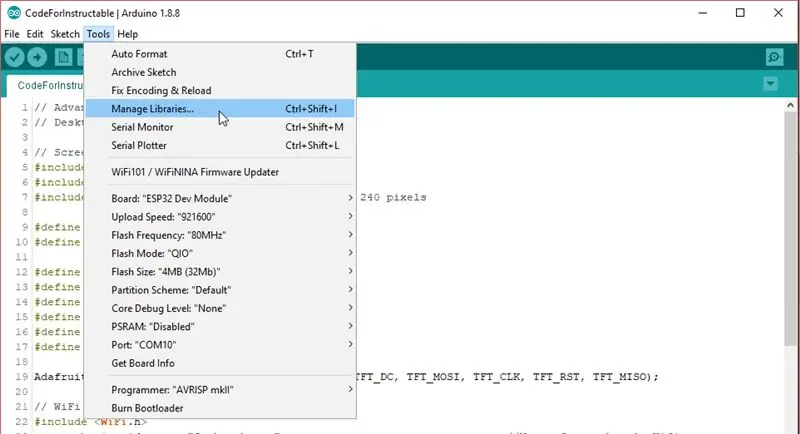The width and height of the screenshot is (800, 434).
Task: Close the Arduino window
Action: pyautogui.click(x=778, y=13)
